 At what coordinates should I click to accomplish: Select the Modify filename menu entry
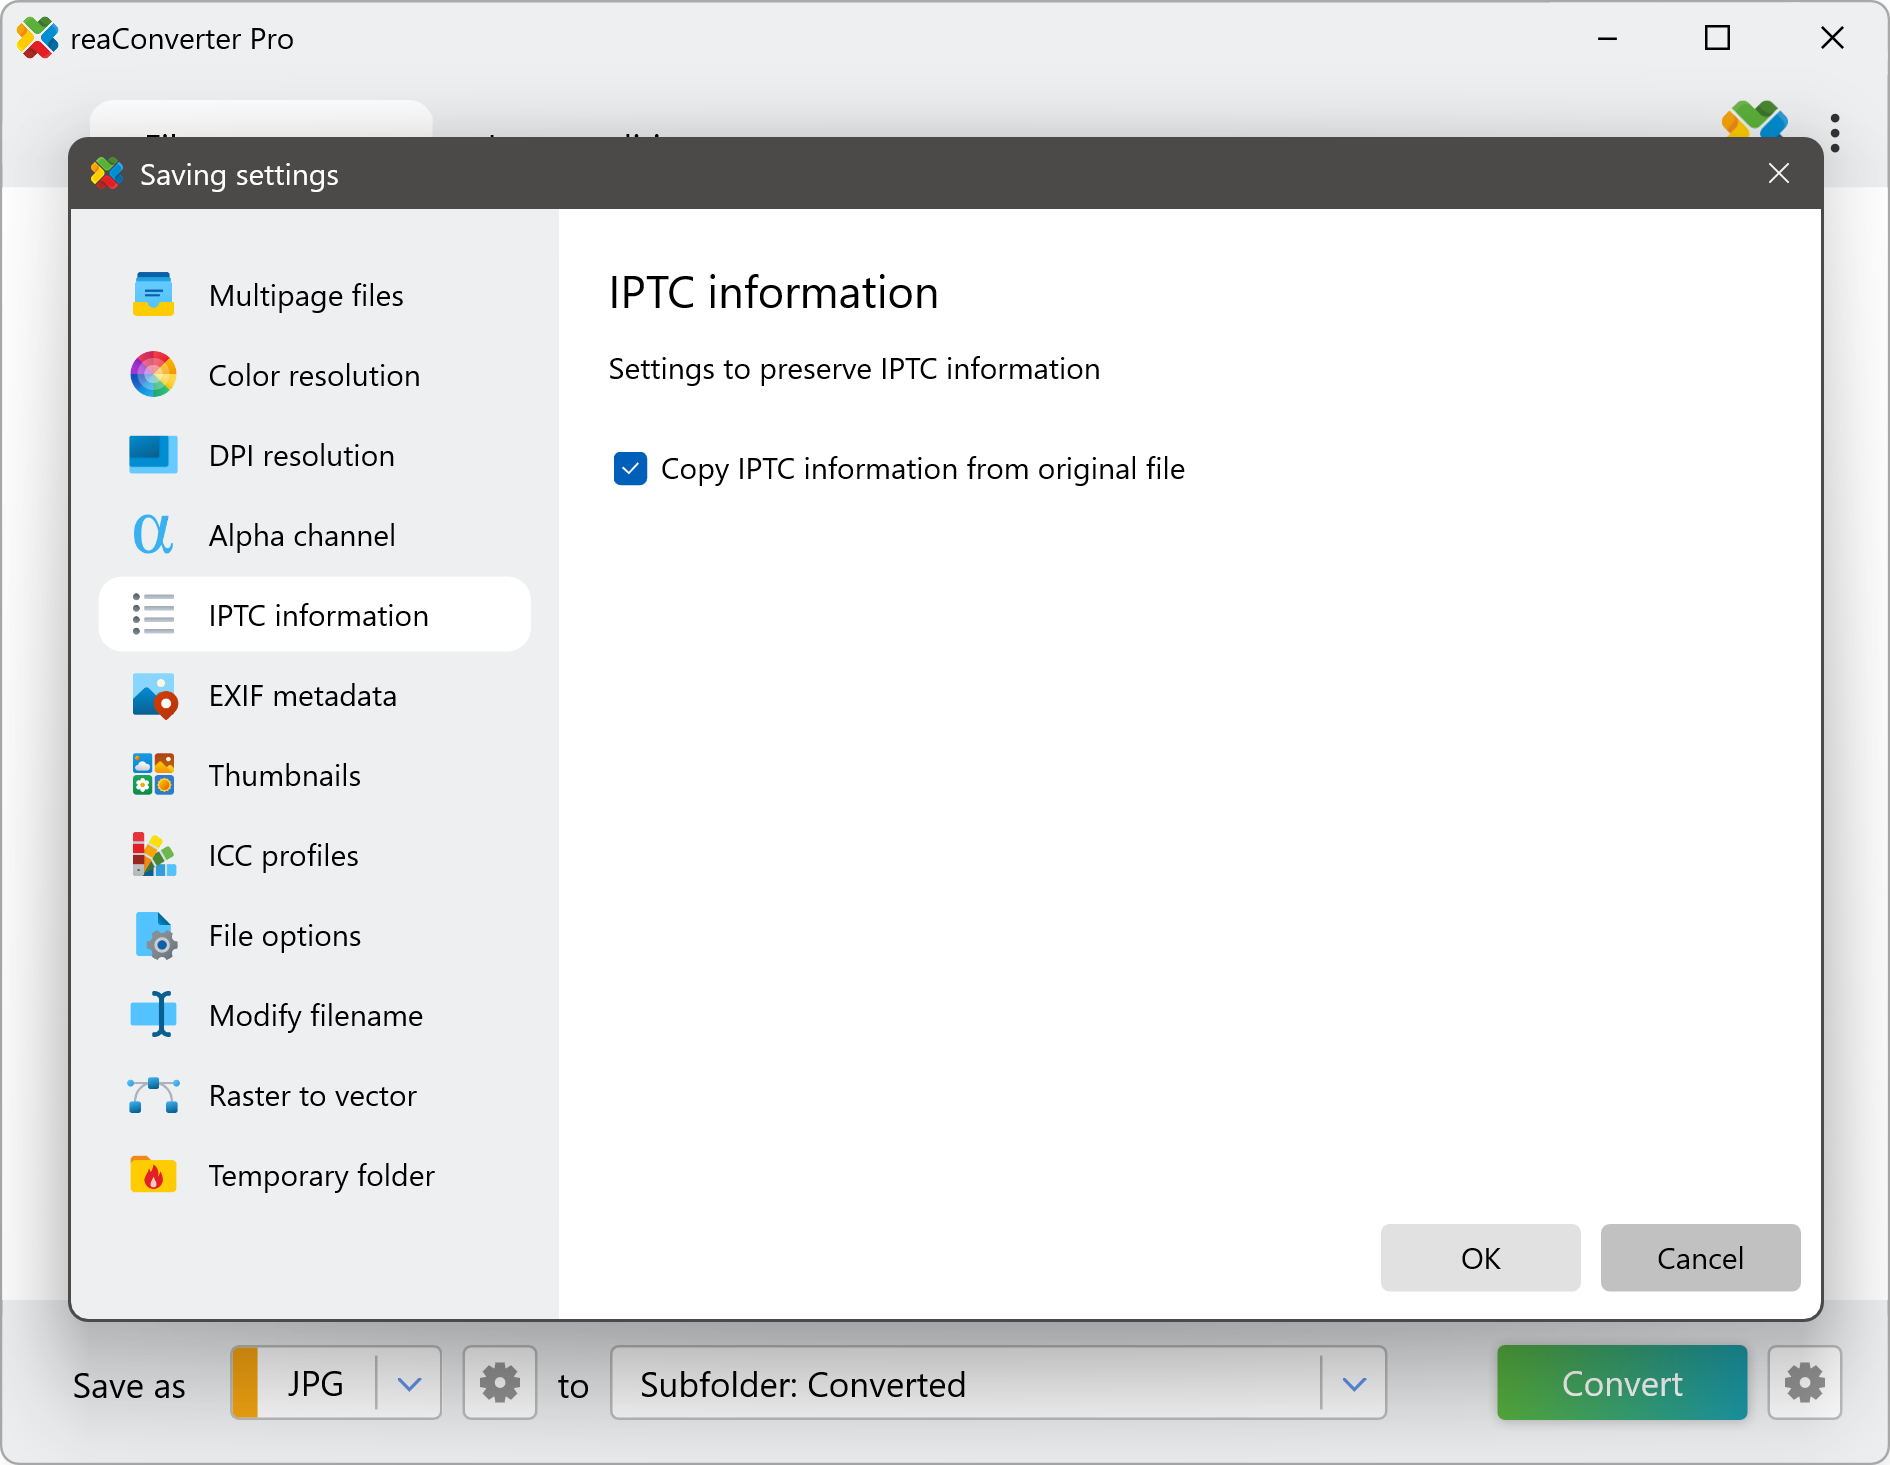pyautogui.click(x=315, y=1015)
